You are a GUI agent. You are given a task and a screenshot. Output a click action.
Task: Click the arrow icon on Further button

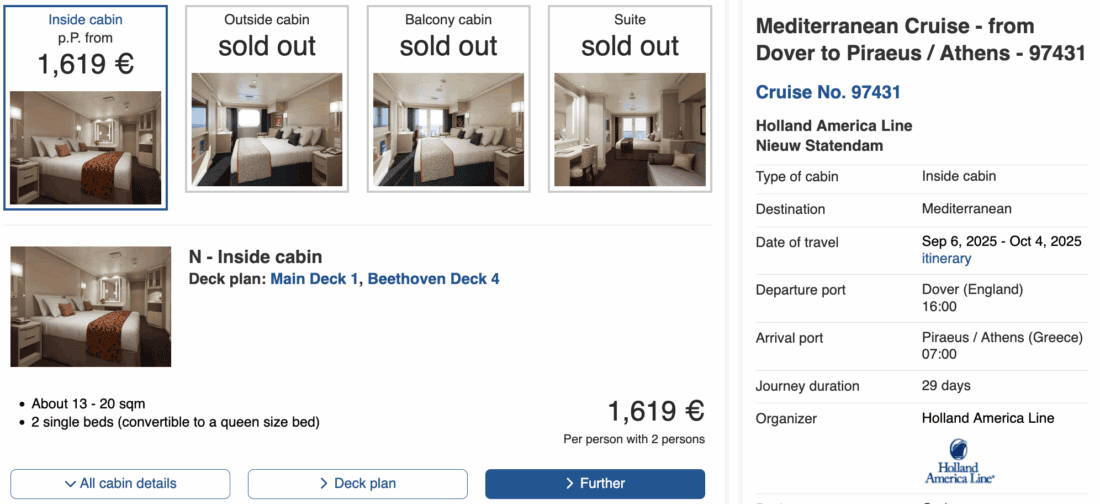tap(569, 484)
